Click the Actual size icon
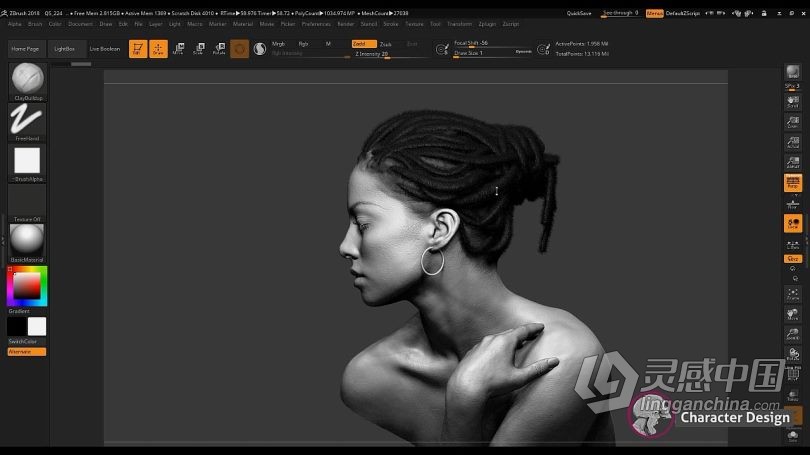 [x=793, y=142]
